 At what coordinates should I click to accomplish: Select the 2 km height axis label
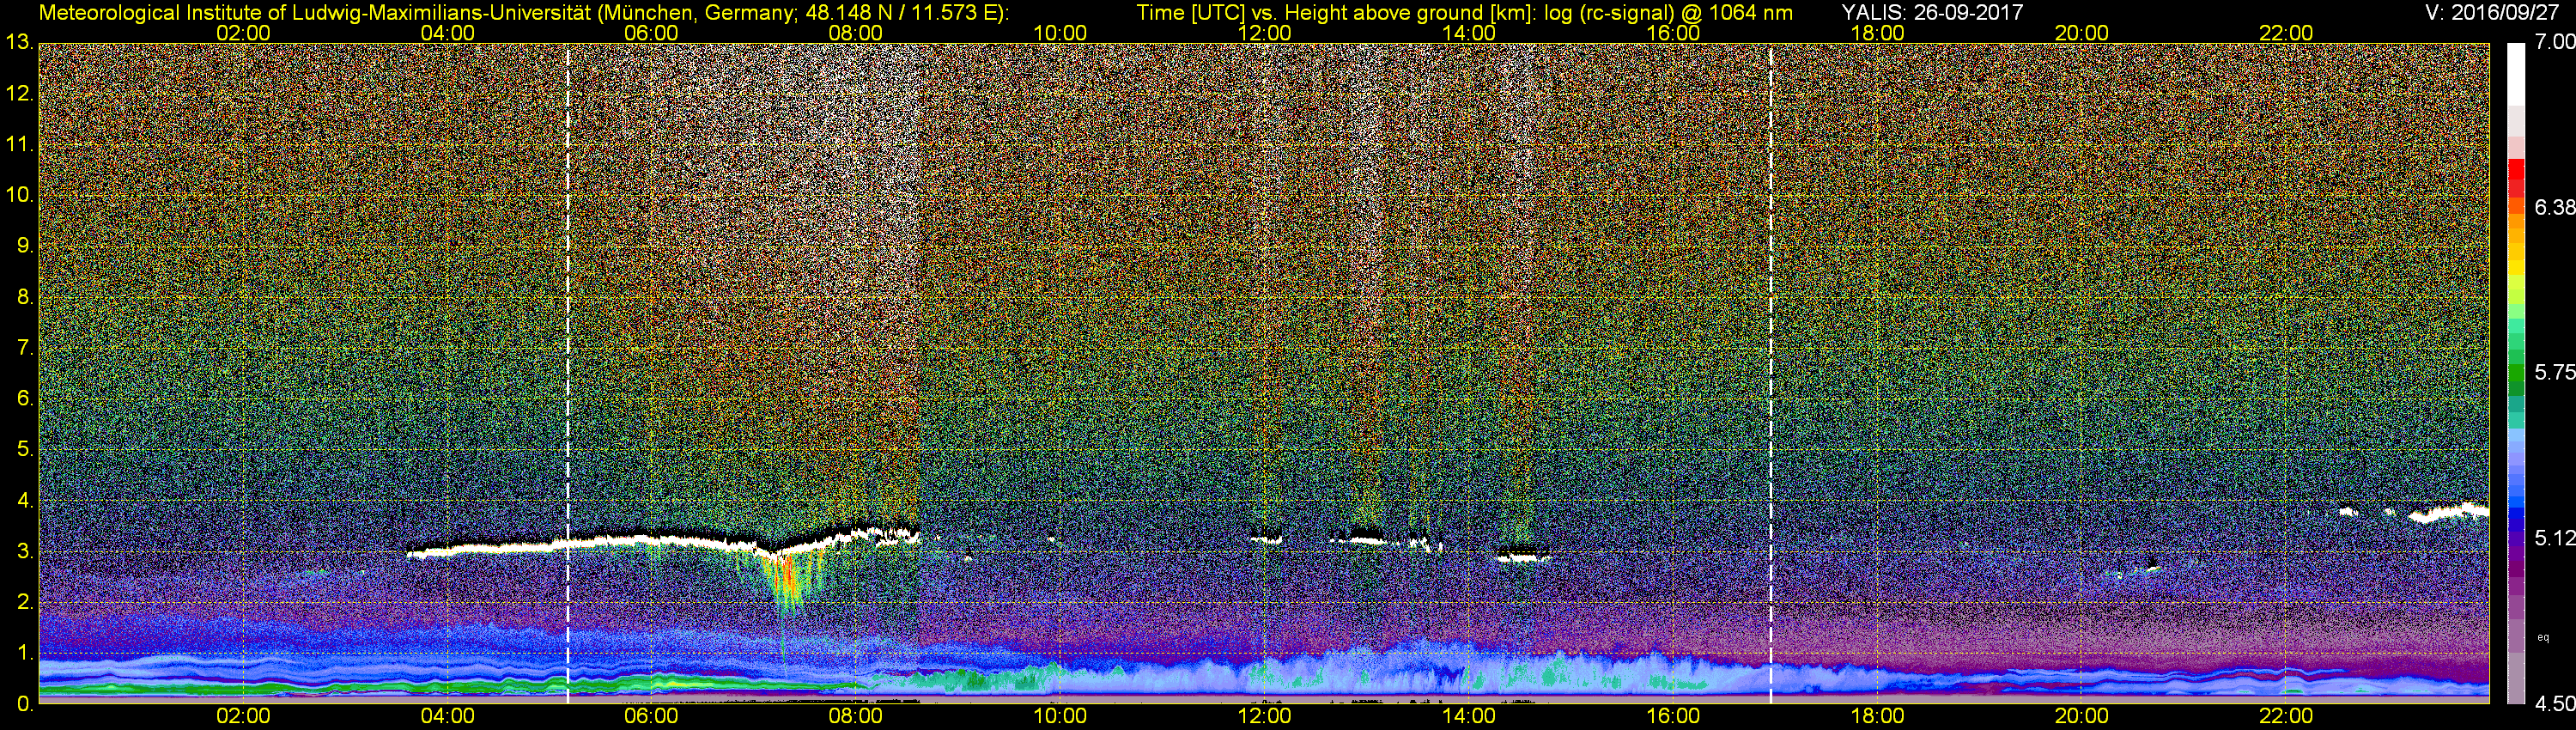24,602
